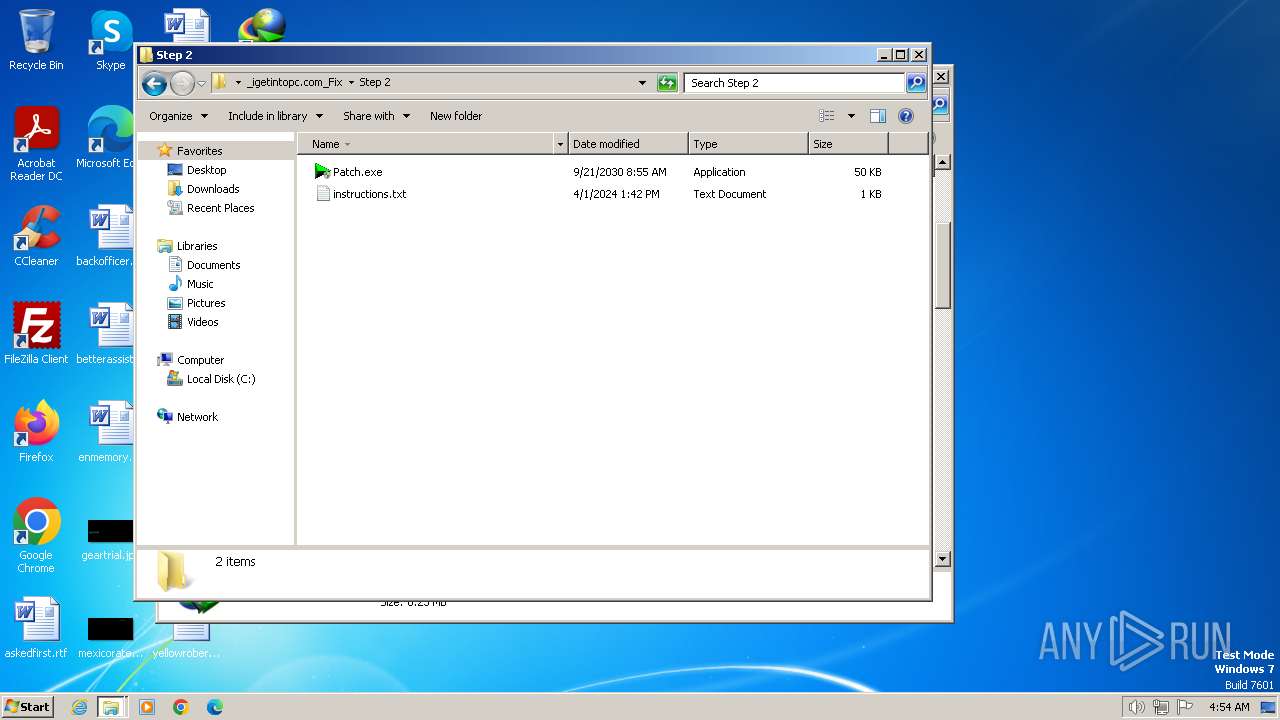This screenshot has width=1280, height=720.
Task: Open Microsoft Edge from the taskbar
Action: point(214,707)
